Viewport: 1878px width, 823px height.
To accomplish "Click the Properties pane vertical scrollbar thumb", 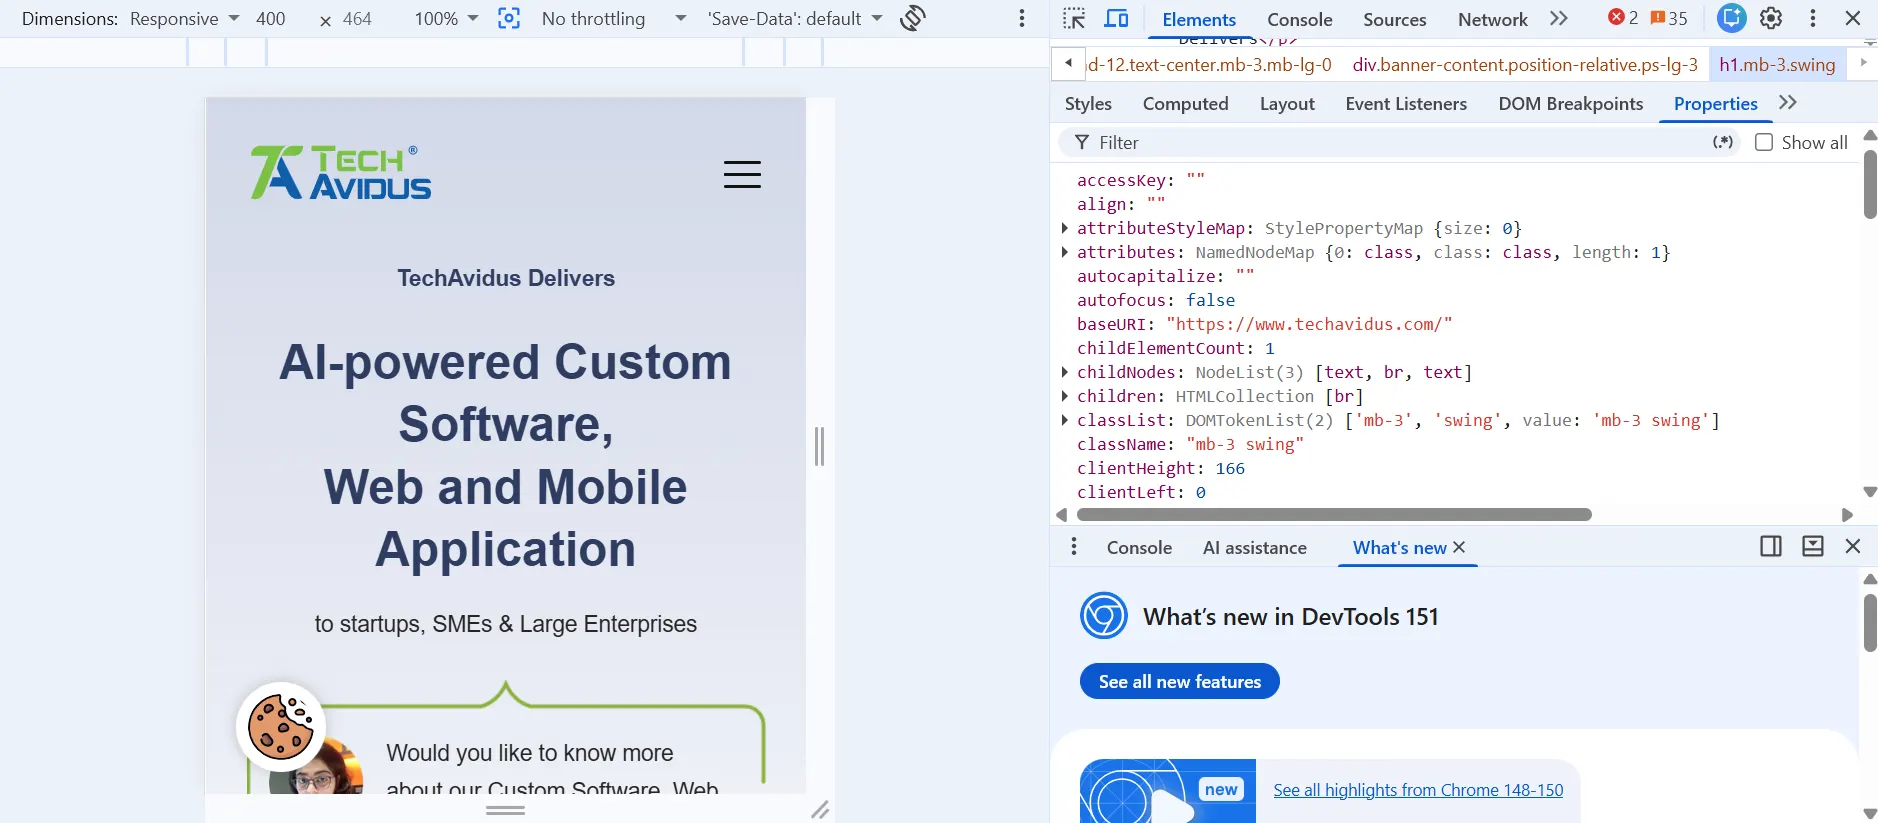I will coord(1870,183).
